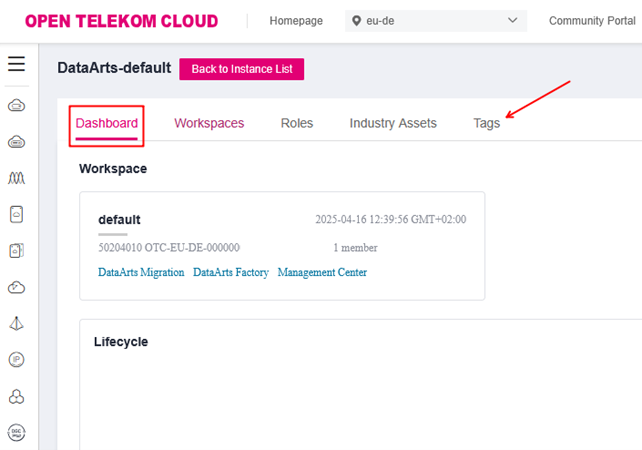
Task: Click the IP circle icon in sidebar
Action: click(x=16, y=359)
